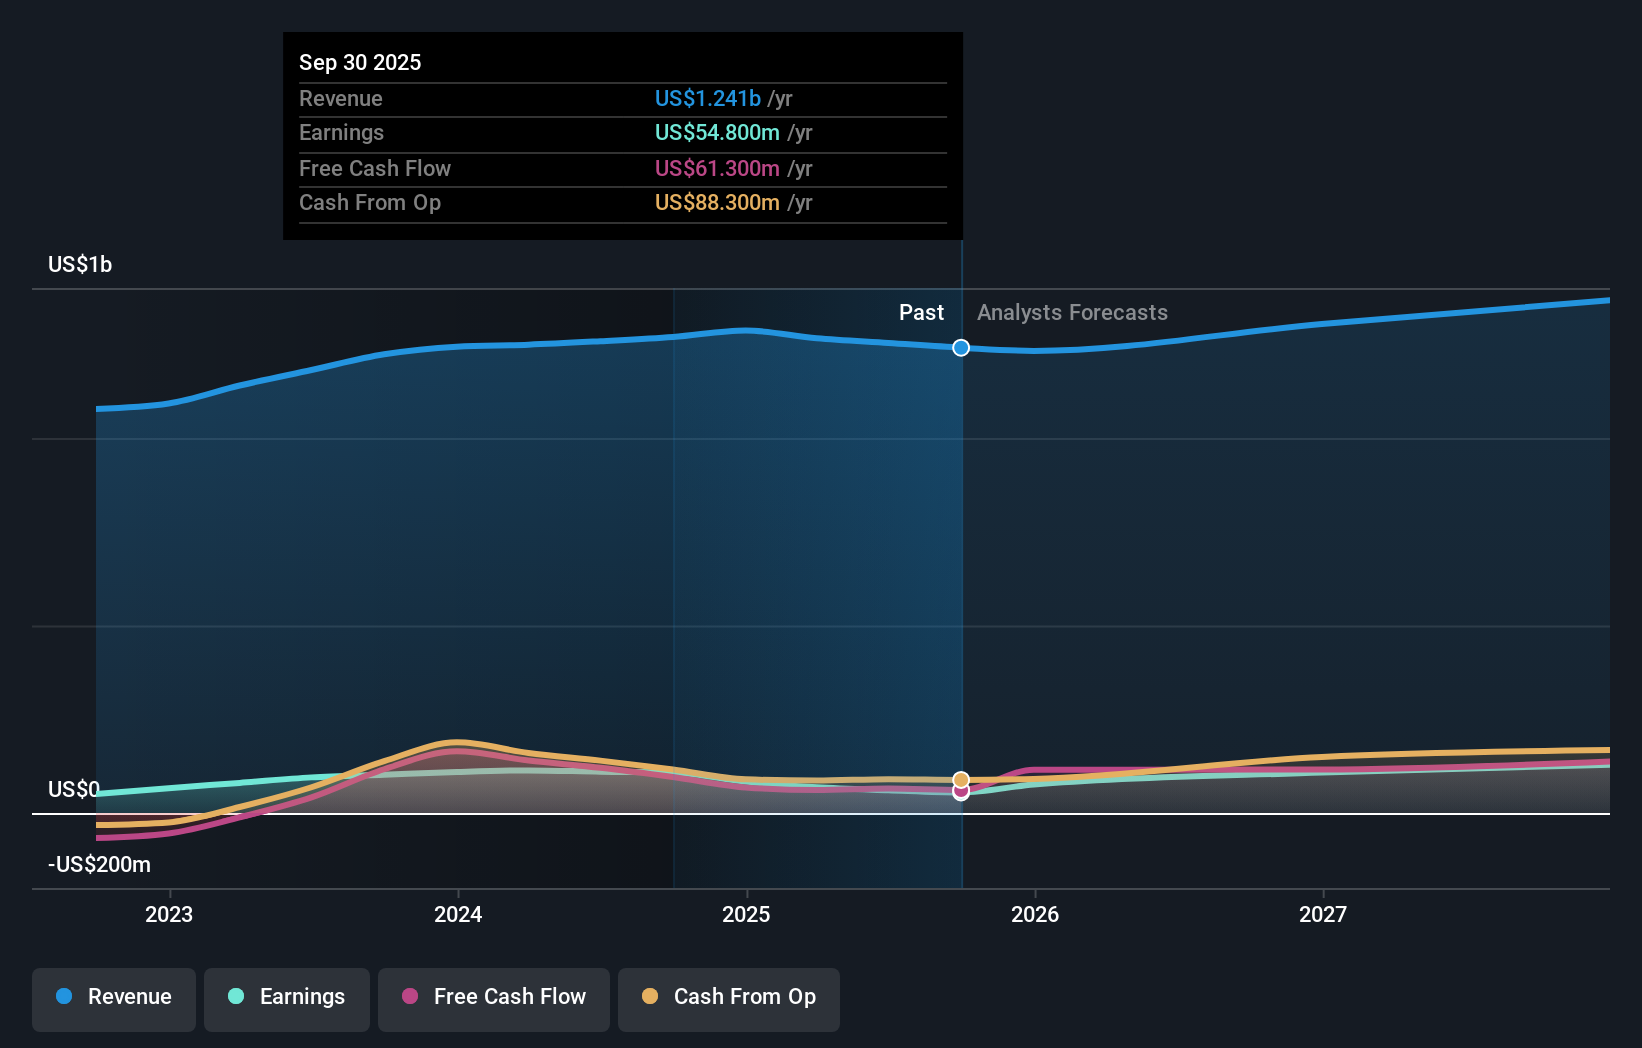
Task: Select the pink Free Cash Flow marker
Action: [960, 792]
